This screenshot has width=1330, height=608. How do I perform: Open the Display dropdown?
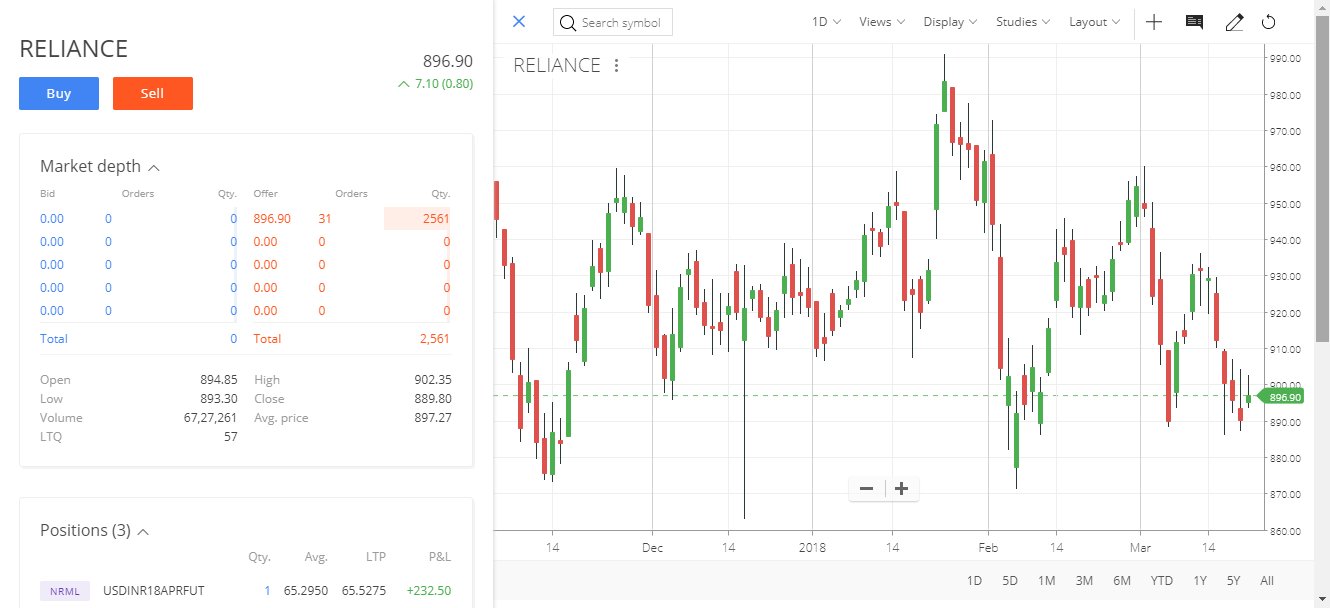(x=951, y=22)
